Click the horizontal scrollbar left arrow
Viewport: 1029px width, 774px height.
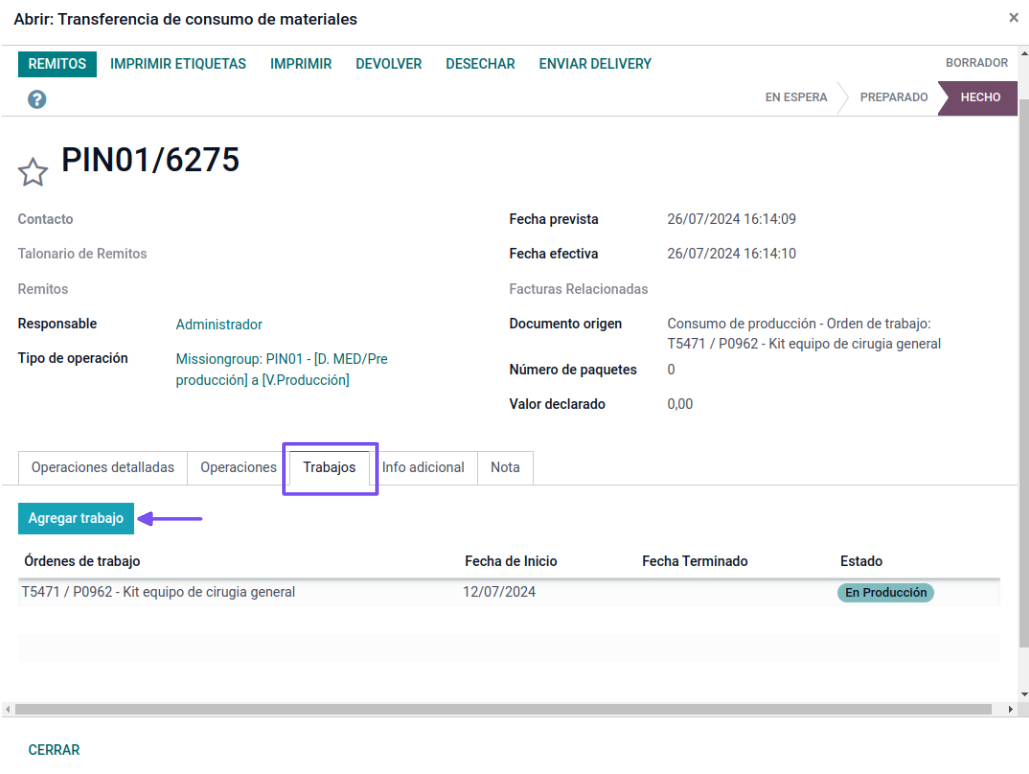[8, 709]
